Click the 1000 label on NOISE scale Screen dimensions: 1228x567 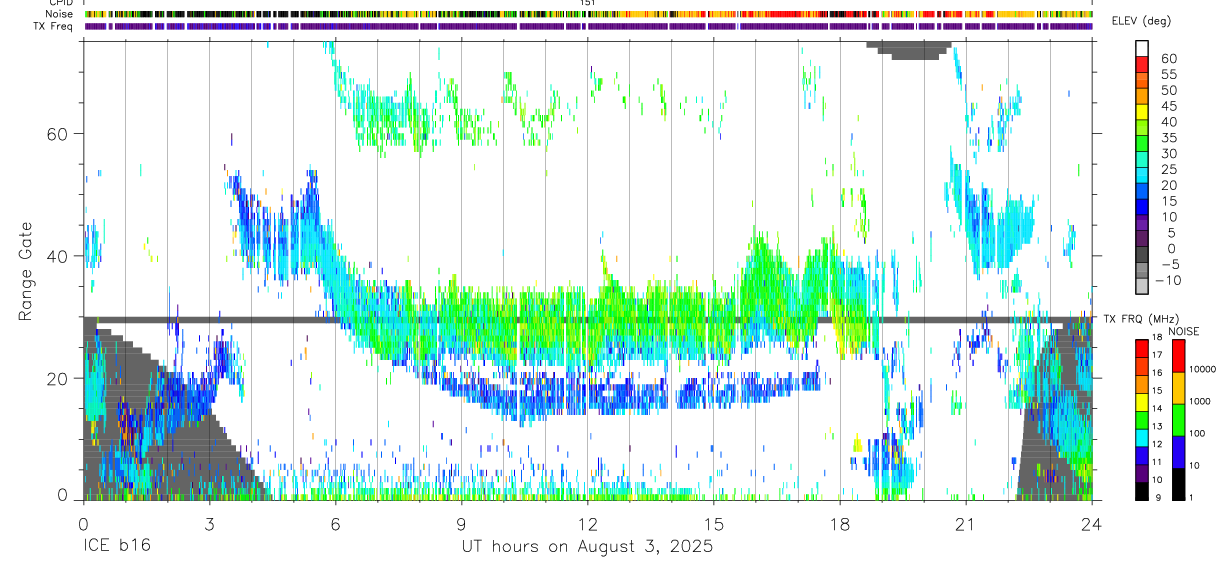(1198, 401)
